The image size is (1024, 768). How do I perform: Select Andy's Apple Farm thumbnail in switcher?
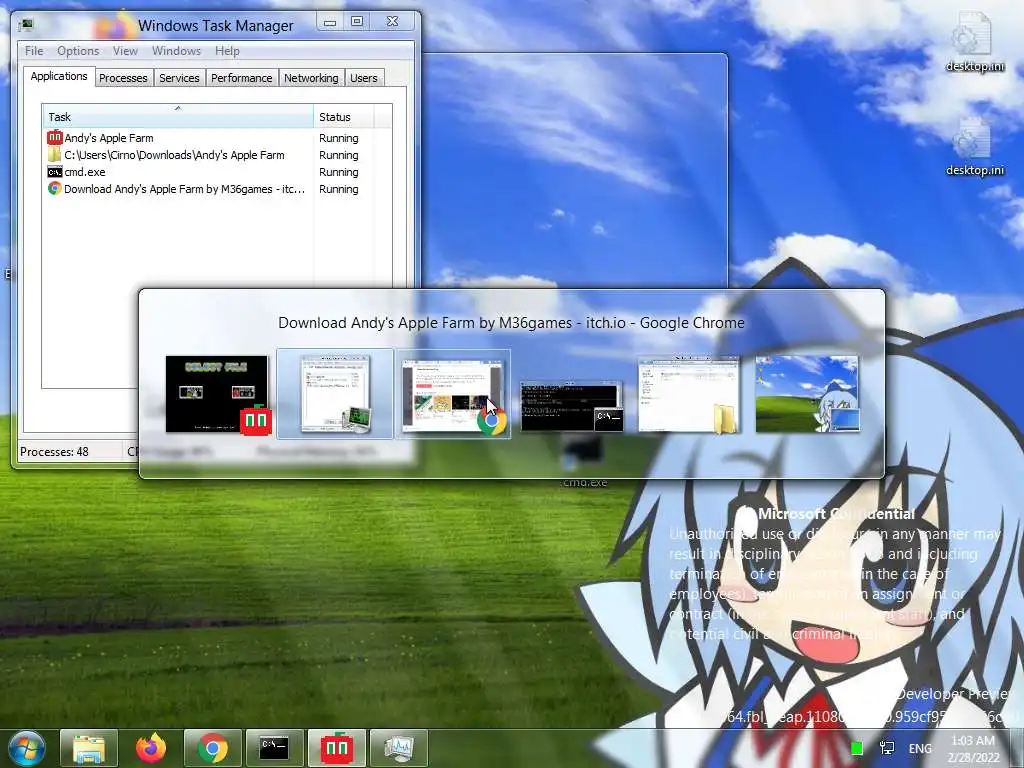point(217,394)
